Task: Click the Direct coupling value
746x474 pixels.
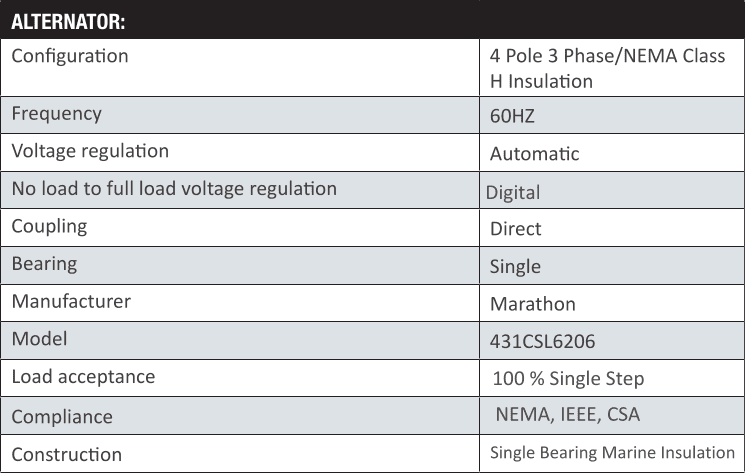Action: tap(516, 229)
